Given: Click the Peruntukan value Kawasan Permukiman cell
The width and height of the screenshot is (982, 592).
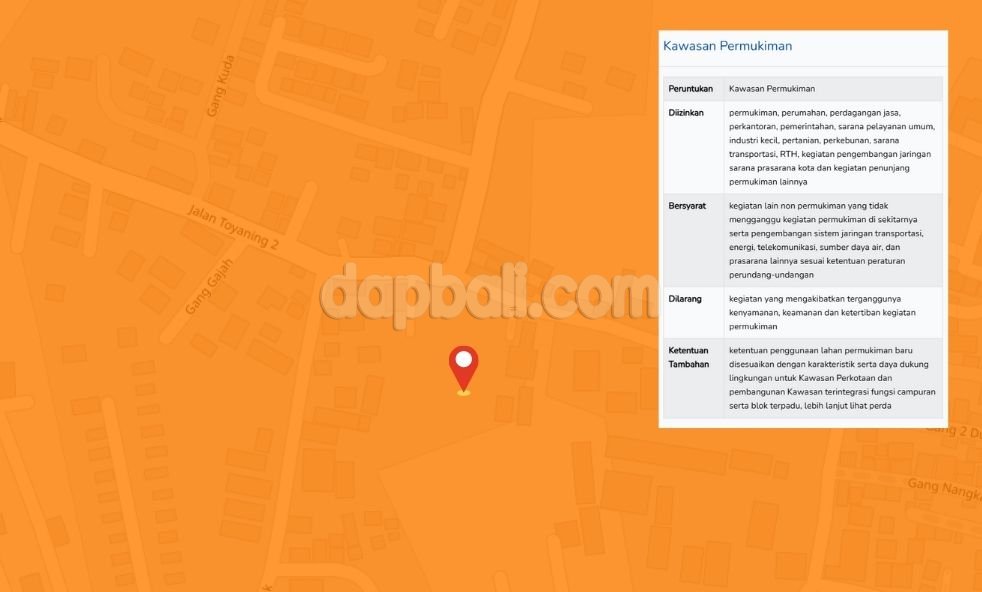Looking at the screenshot, I should tap(771, 89).
